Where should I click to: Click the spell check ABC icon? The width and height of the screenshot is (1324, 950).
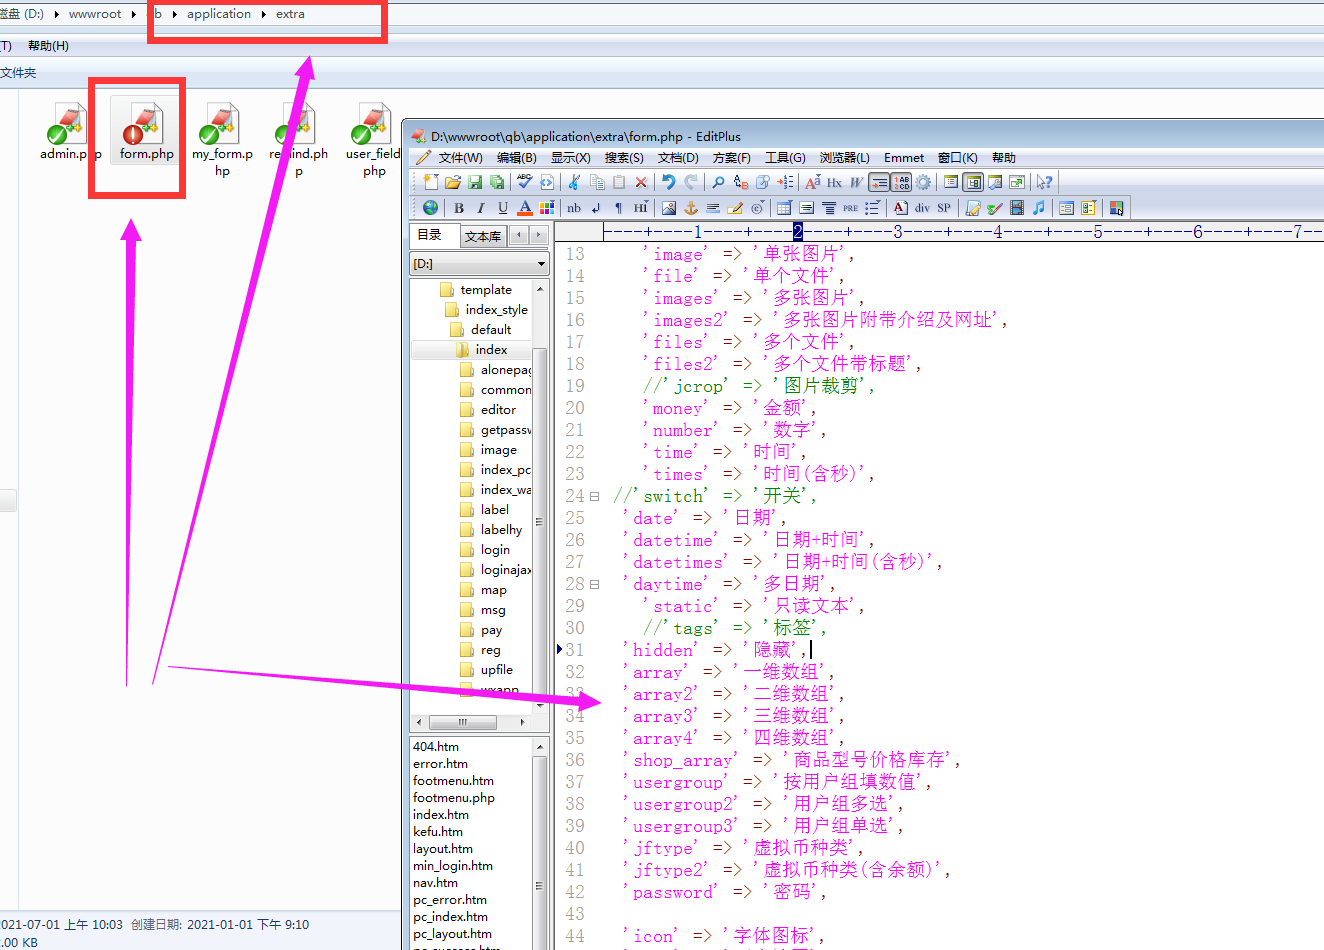(x=524, y=182)
